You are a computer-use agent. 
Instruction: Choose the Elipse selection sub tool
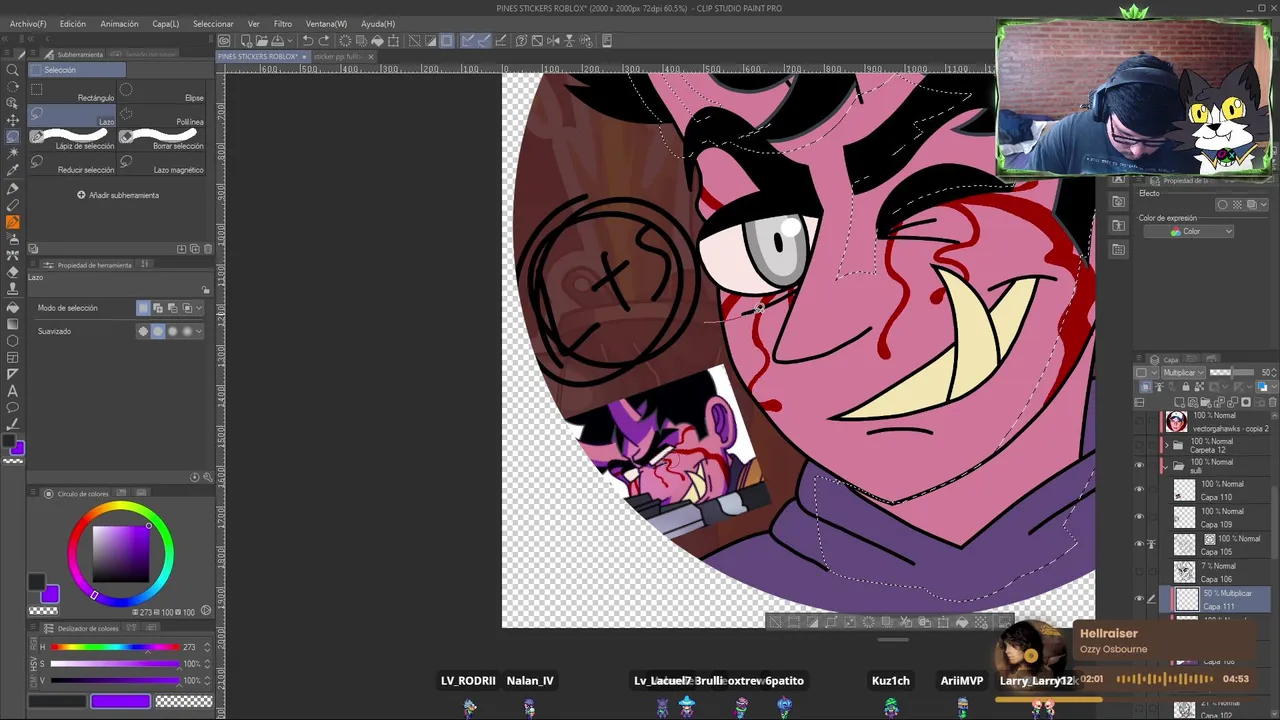[x=162, y=93]
